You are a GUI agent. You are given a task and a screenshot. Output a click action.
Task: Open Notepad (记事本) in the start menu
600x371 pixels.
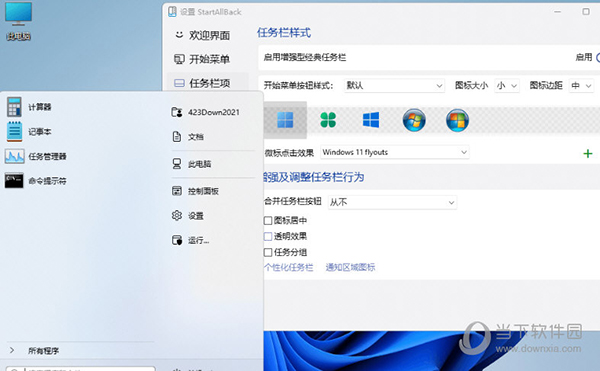pos(29,131)
